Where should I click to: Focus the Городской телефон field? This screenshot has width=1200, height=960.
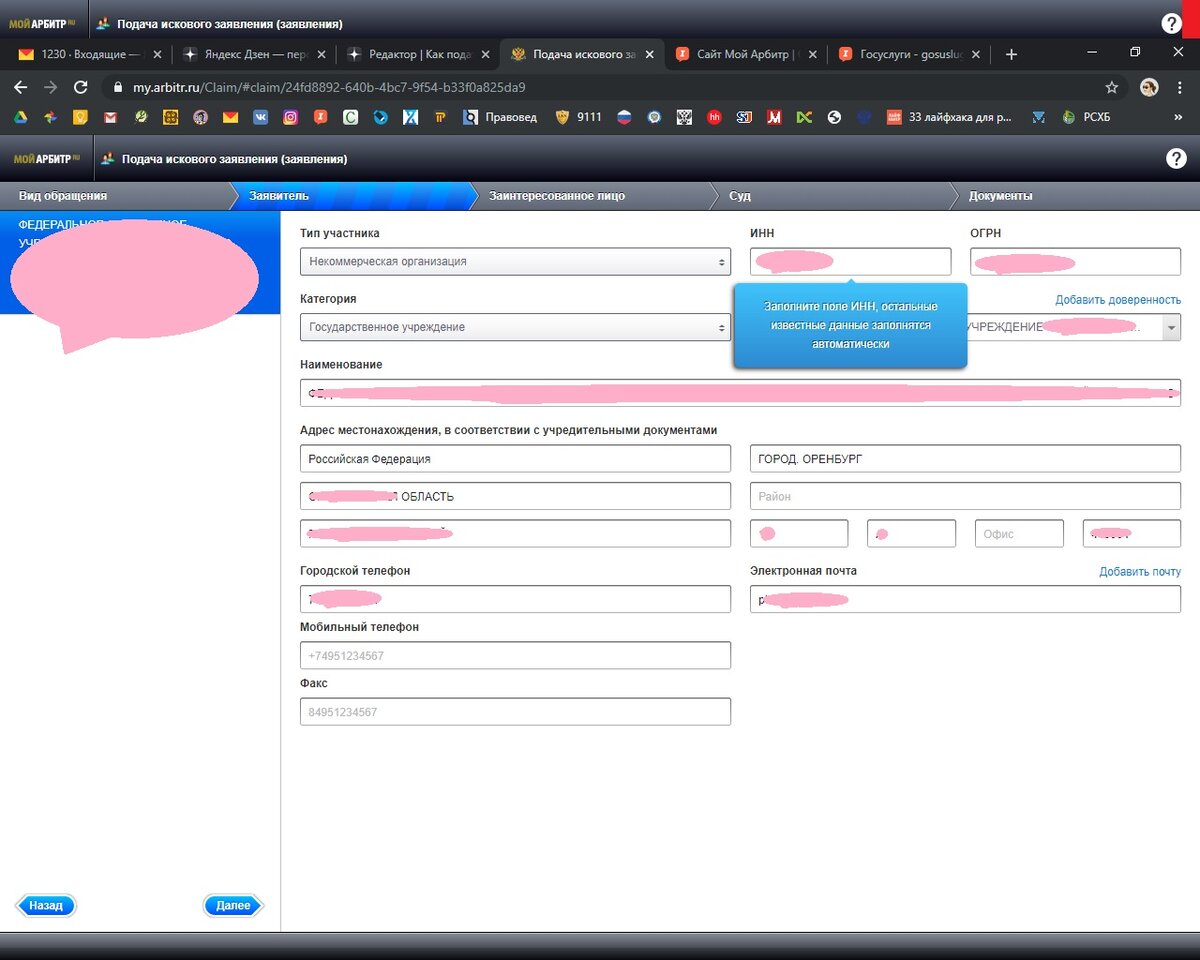pos(515,599)
